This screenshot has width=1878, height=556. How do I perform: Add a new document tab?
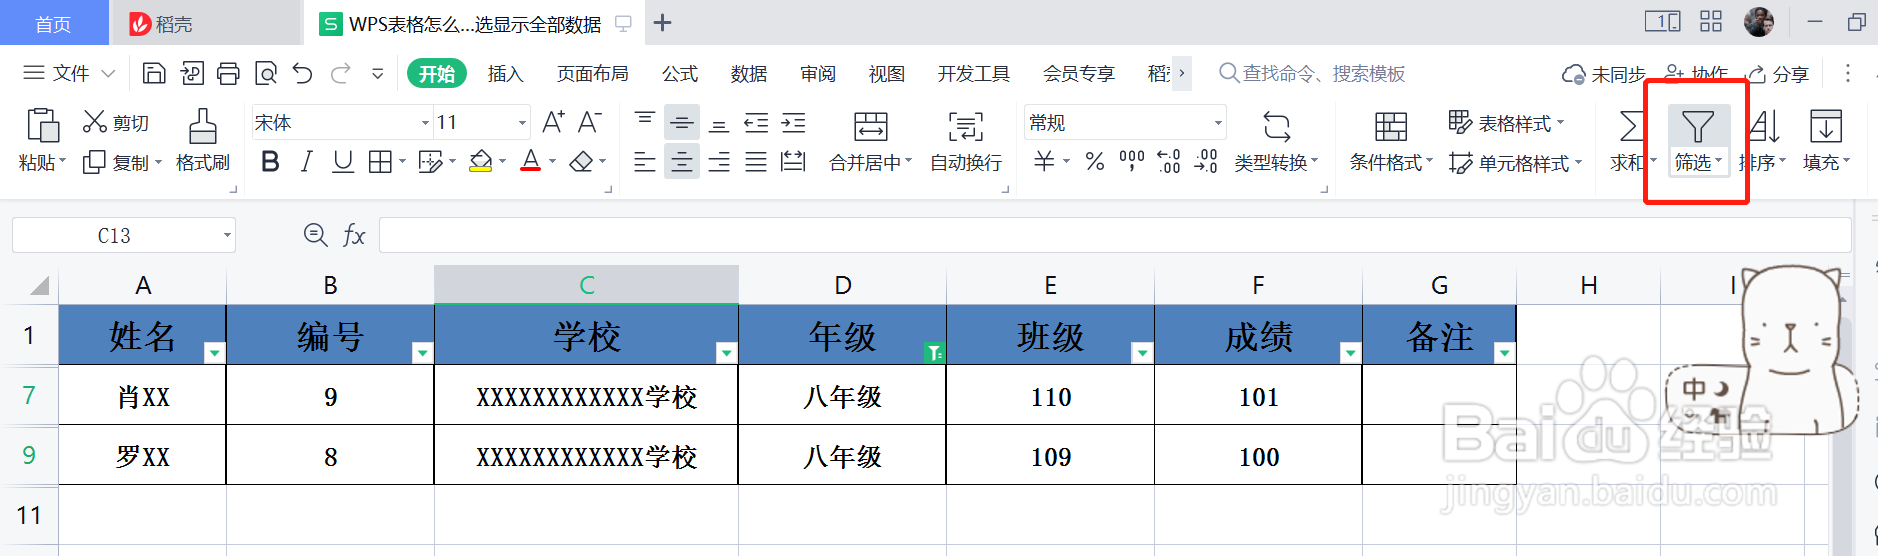662,23
